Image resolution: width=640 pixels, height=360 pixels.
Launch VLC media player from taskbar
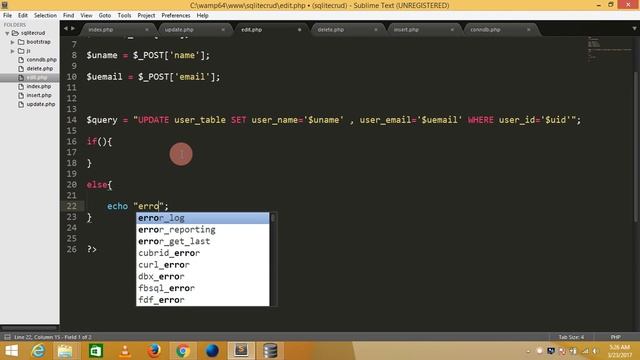pos(125,351)
